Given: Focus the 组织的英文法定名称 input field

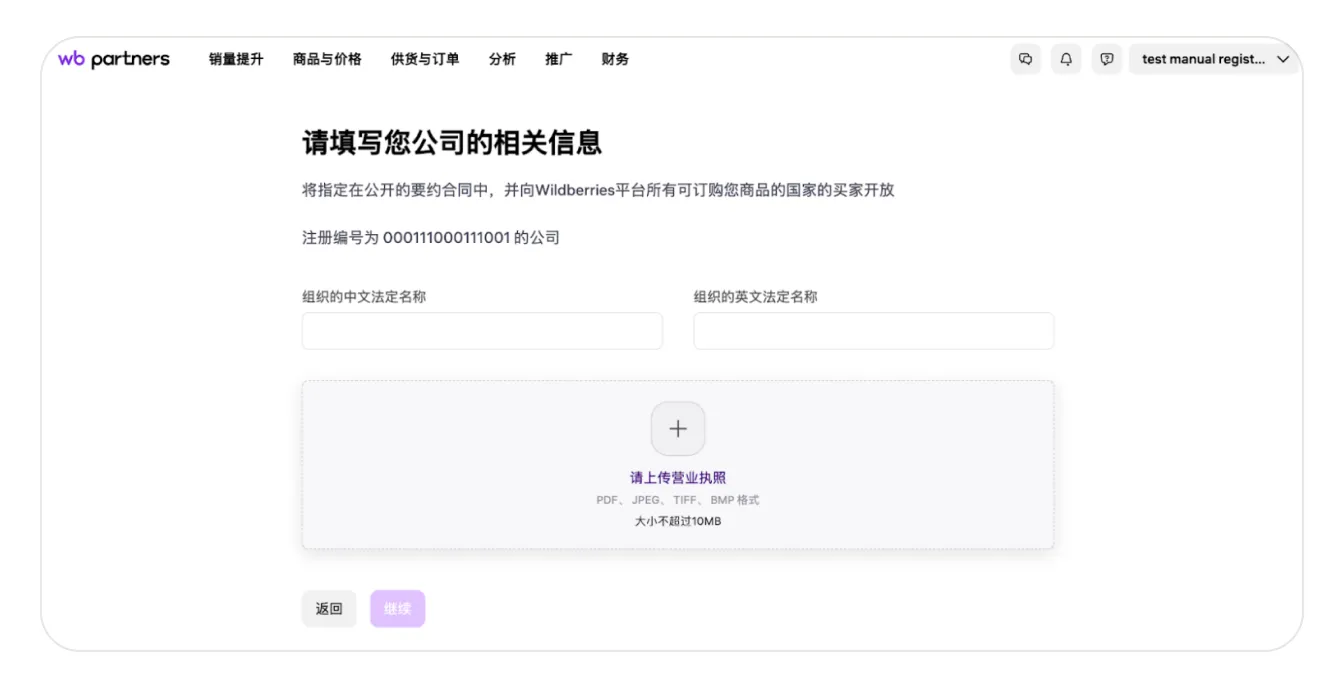Looking at the screenshot, I should pos(873,331).
